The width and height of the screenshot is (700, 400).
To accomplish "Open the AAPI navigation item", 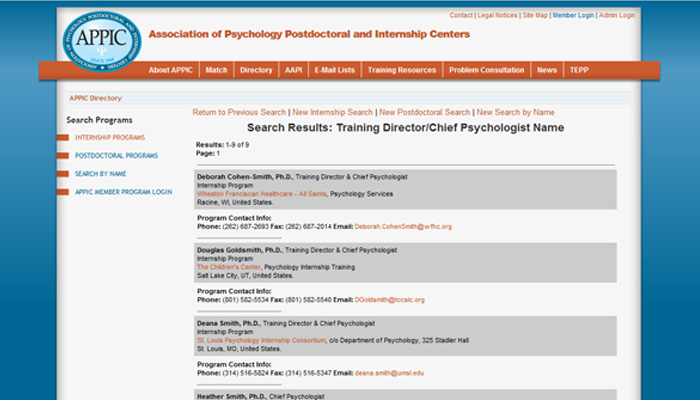I will click(x=293, y=70).
